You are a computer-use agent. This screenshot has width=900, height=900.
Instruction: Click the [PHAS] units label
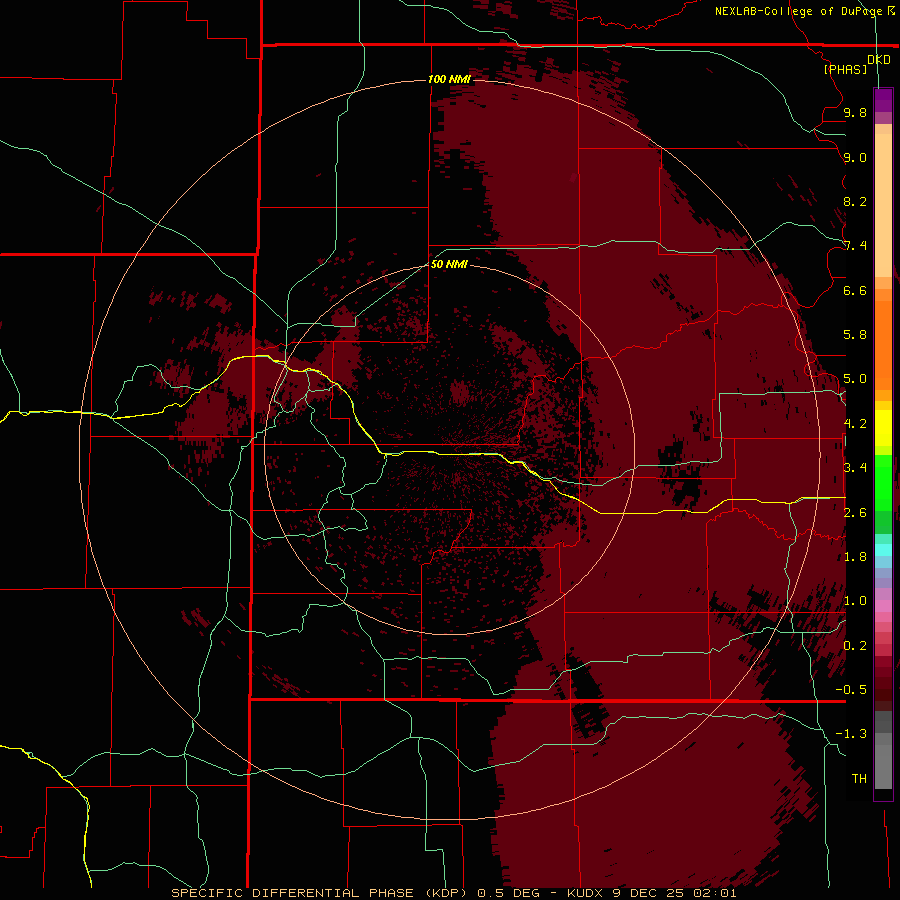(x=845, y=69)
